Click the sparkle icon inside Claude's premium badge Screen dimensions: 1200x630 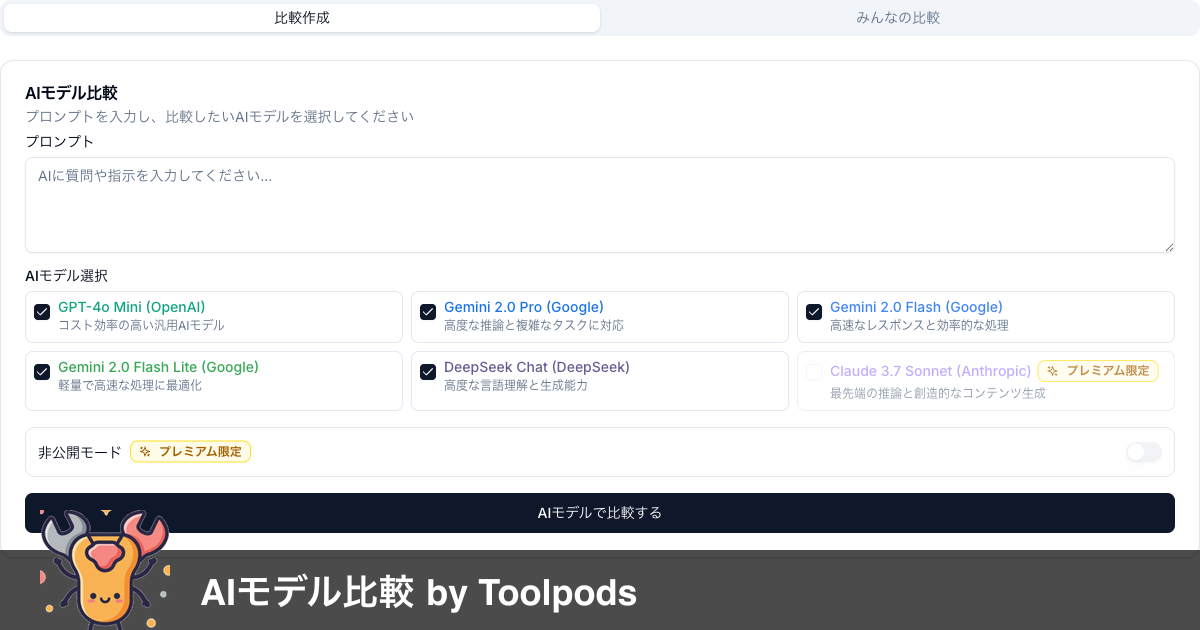click(x=1051, y=371)
